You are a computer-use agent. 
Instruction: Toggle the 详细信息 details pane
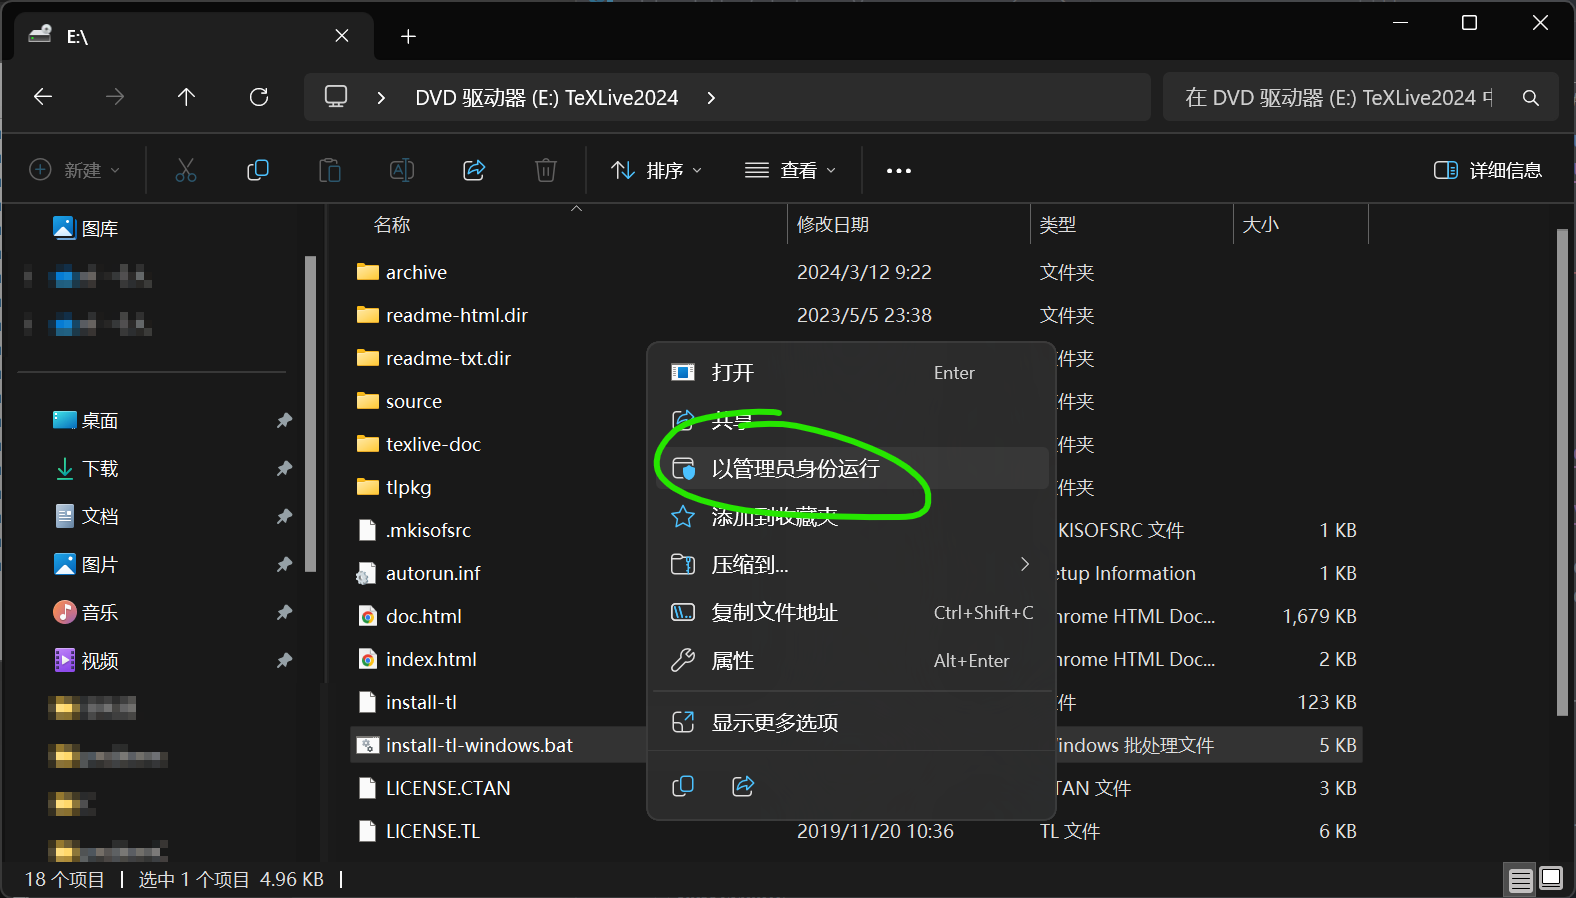click(x=1488, y=170)
